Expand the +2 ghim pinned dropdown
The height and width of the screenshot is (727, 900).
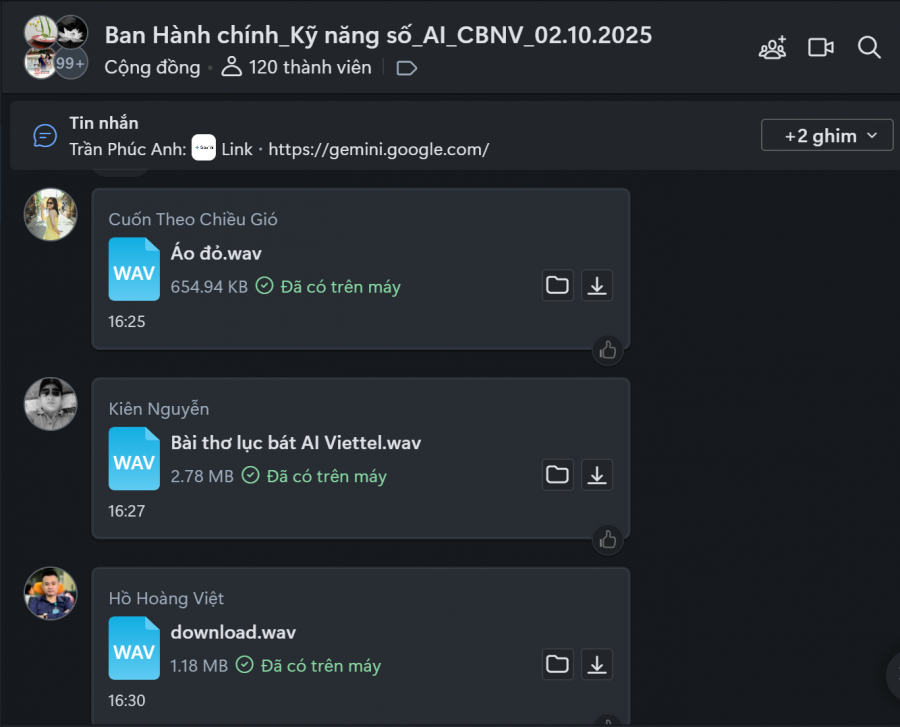[826, 136]
